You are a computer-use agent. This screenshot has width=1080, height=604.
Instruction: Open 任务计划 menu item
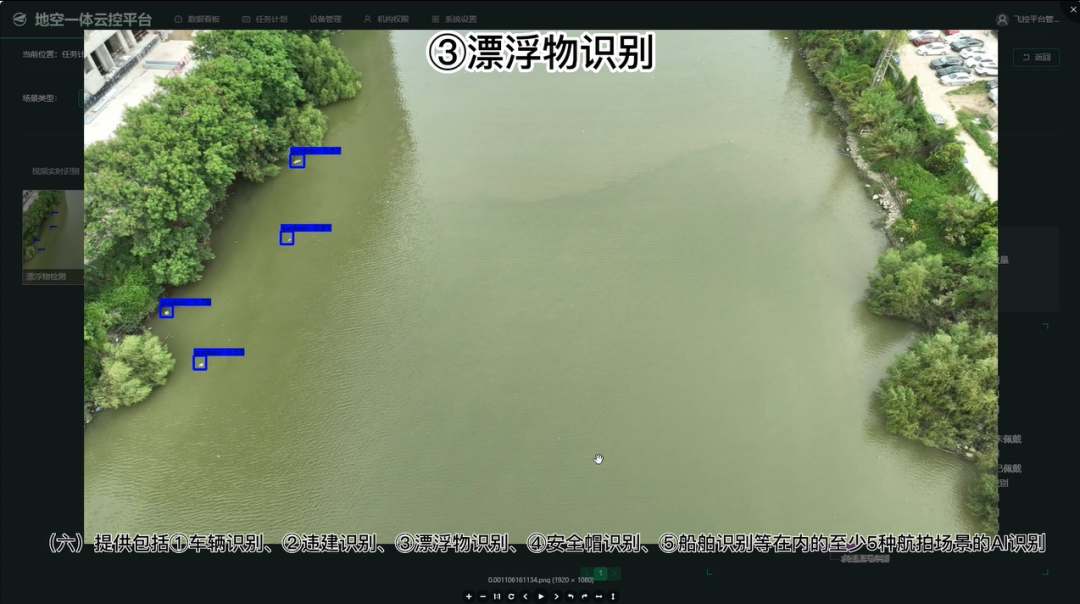(x=264, y=19)
